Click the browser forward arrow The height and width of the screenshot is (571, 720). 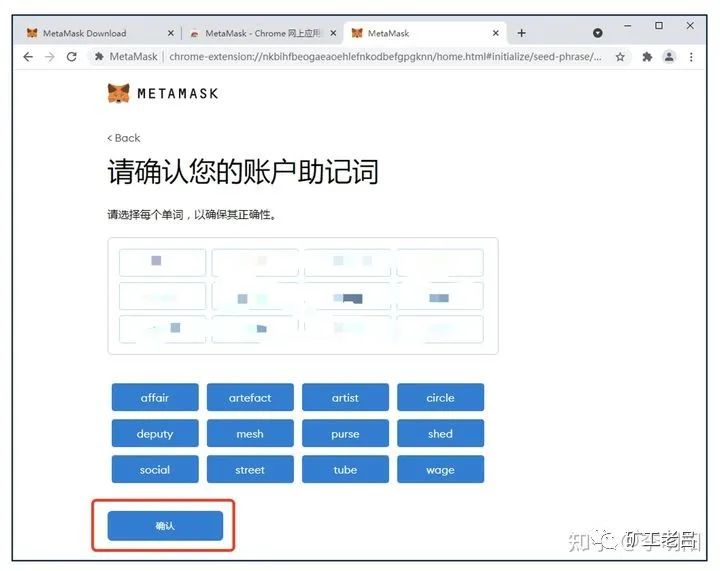(50, 57)
